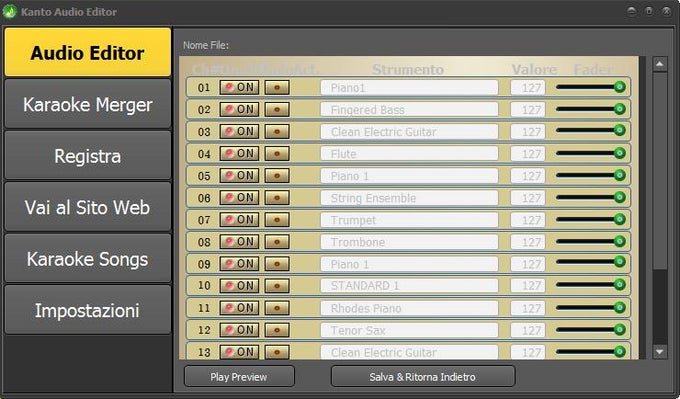680x399 pixels.
Task: Switch to Karaoke Merger
Action: 88,104
